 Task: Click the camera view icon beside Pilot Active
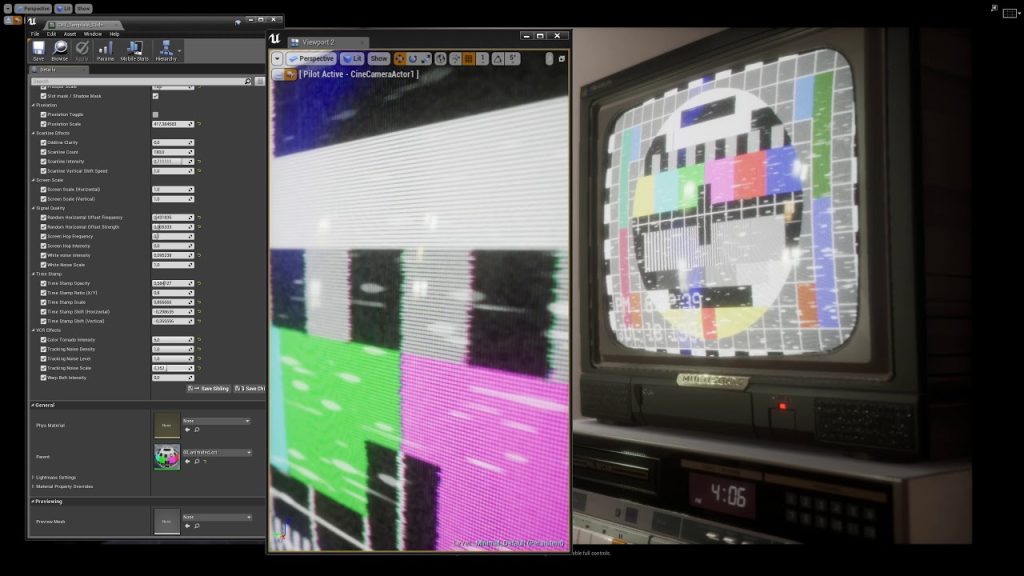click(291, 74)
